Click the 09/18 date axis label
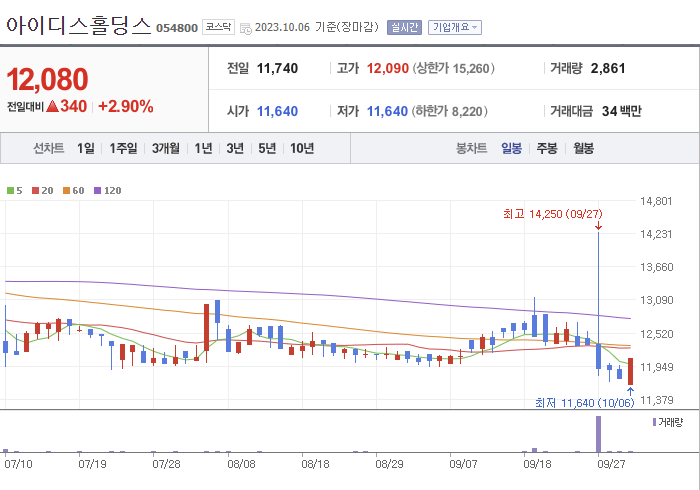Image resolution: width=700 pixels, height=490 pixels. (537, 464)
